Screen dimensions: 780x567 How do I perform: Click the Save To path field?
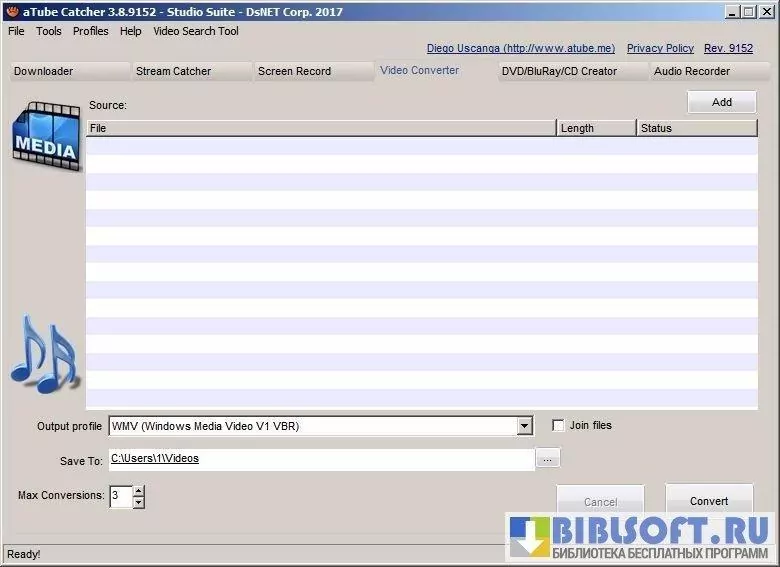[x=320, y=459]
